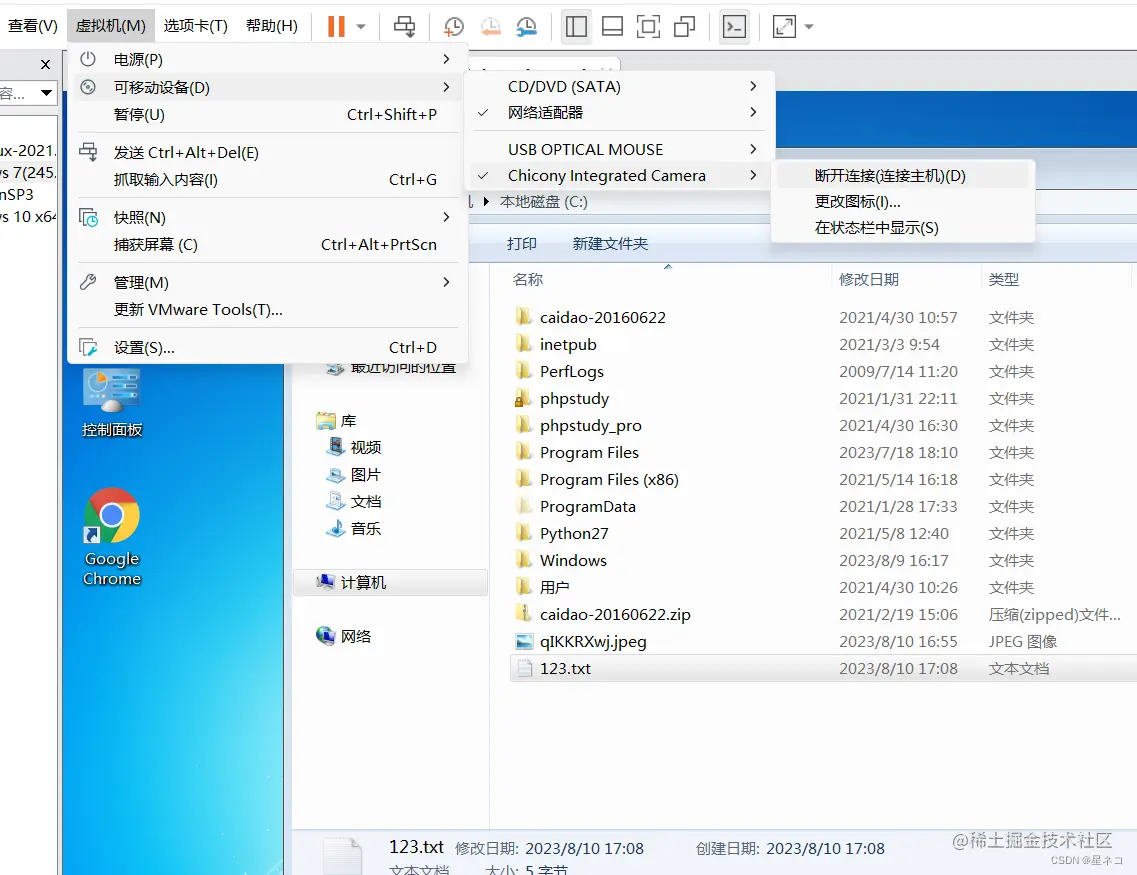1137x875 pixels.
Task: Open the console view toolbar icon
Action: click(735, 27)
